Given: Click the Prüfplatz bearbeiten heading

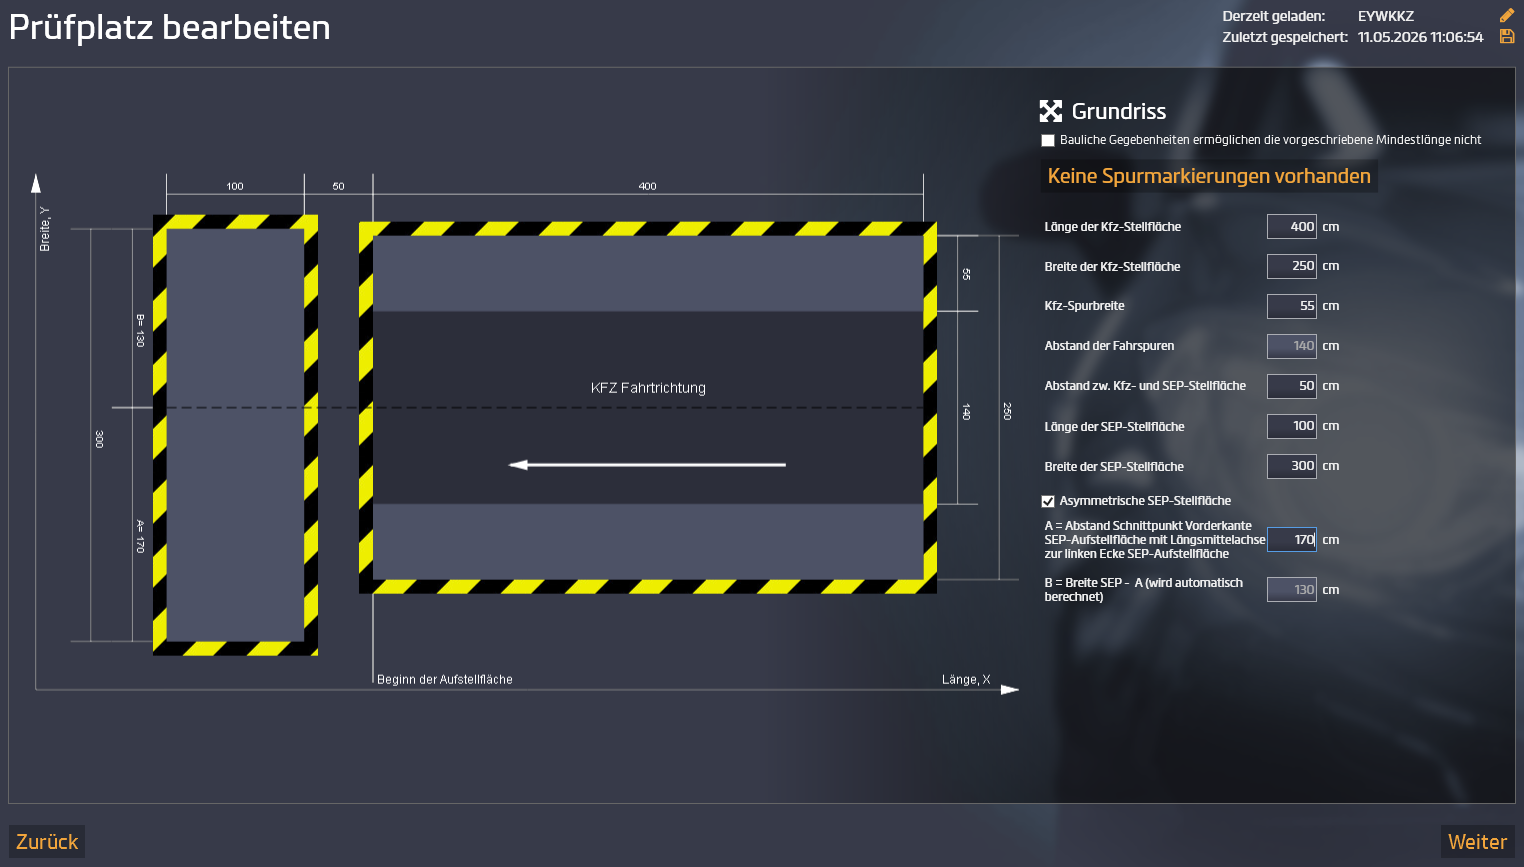Looking at the screenshot, I should click(170, 28).
